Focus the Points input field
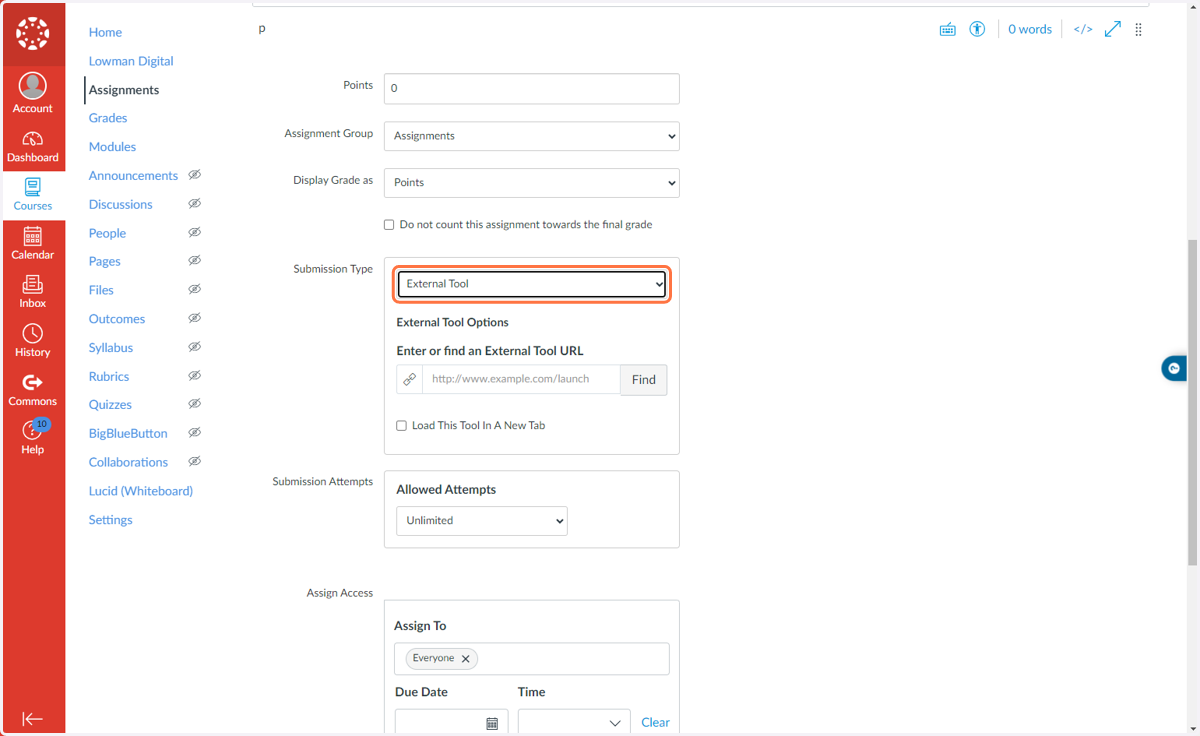Screen dimensions: 1200x736 point(532,88)
